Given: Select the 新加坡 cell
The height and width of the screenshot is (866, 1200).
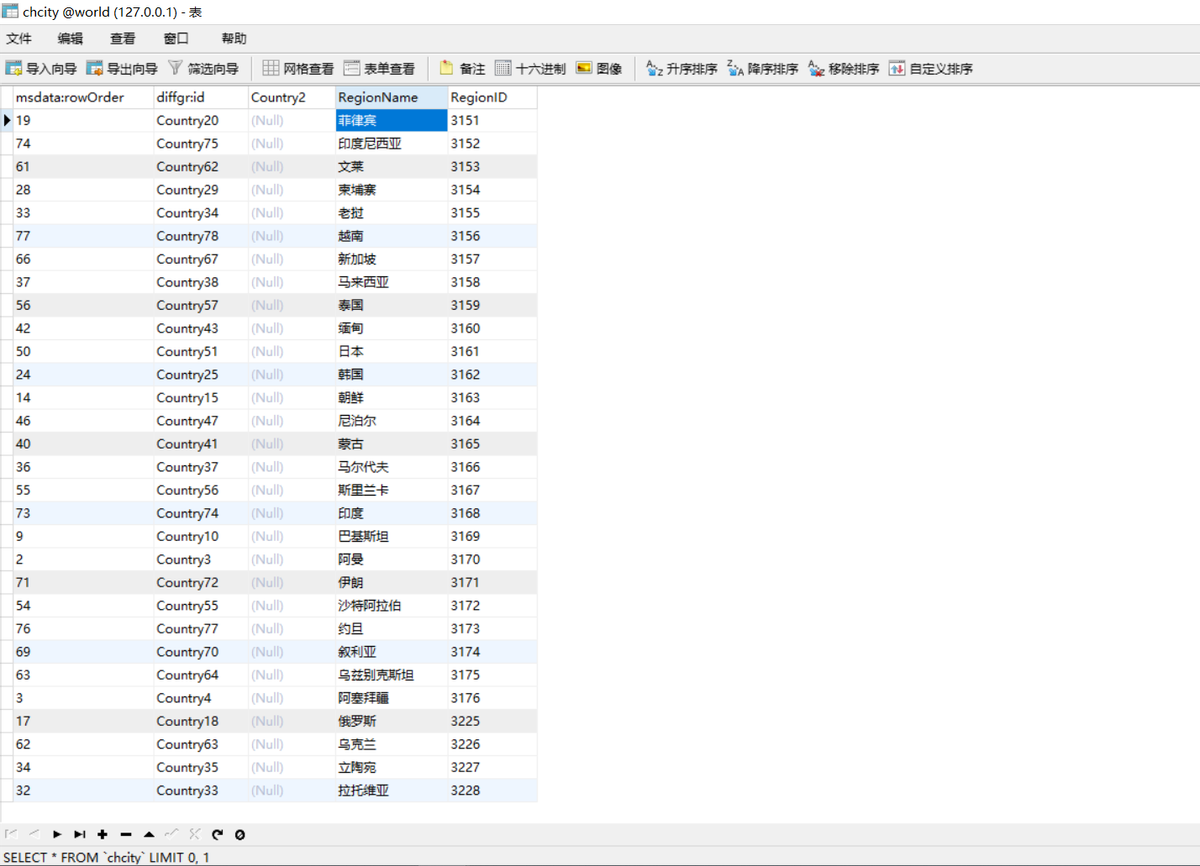Looking at the screenshot, I should 392,259.
